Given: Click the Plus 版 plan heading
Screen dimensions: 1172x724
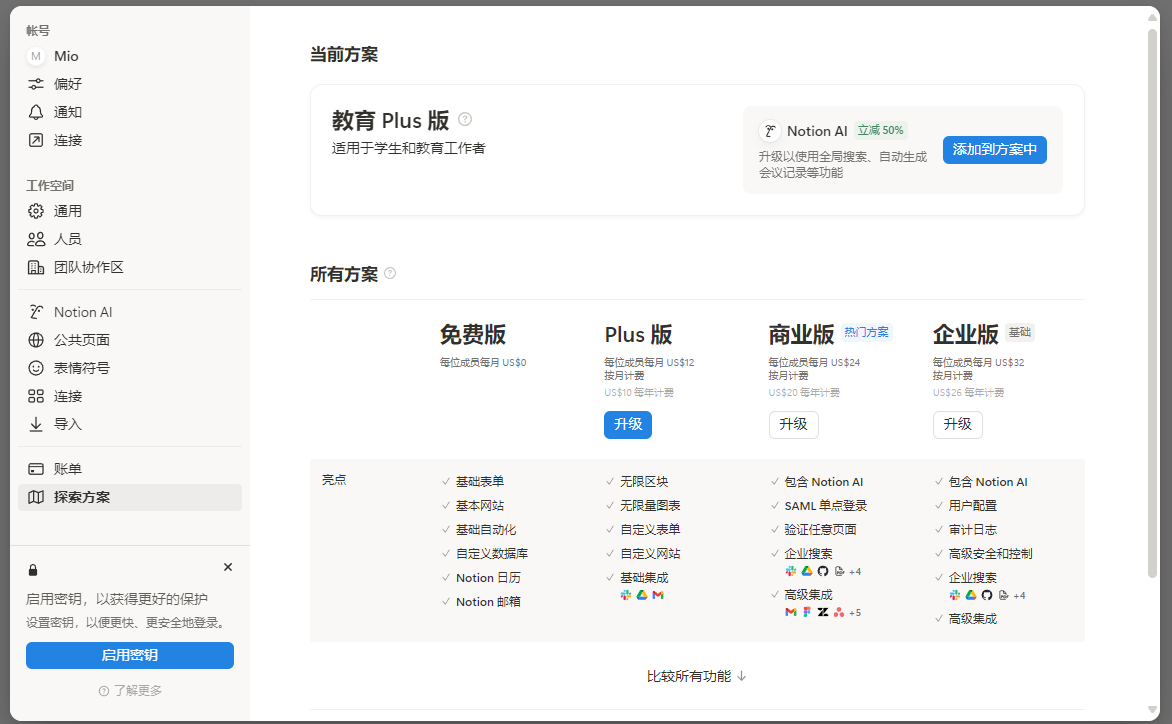Looking at the screenshot, I should pos(638,335).
